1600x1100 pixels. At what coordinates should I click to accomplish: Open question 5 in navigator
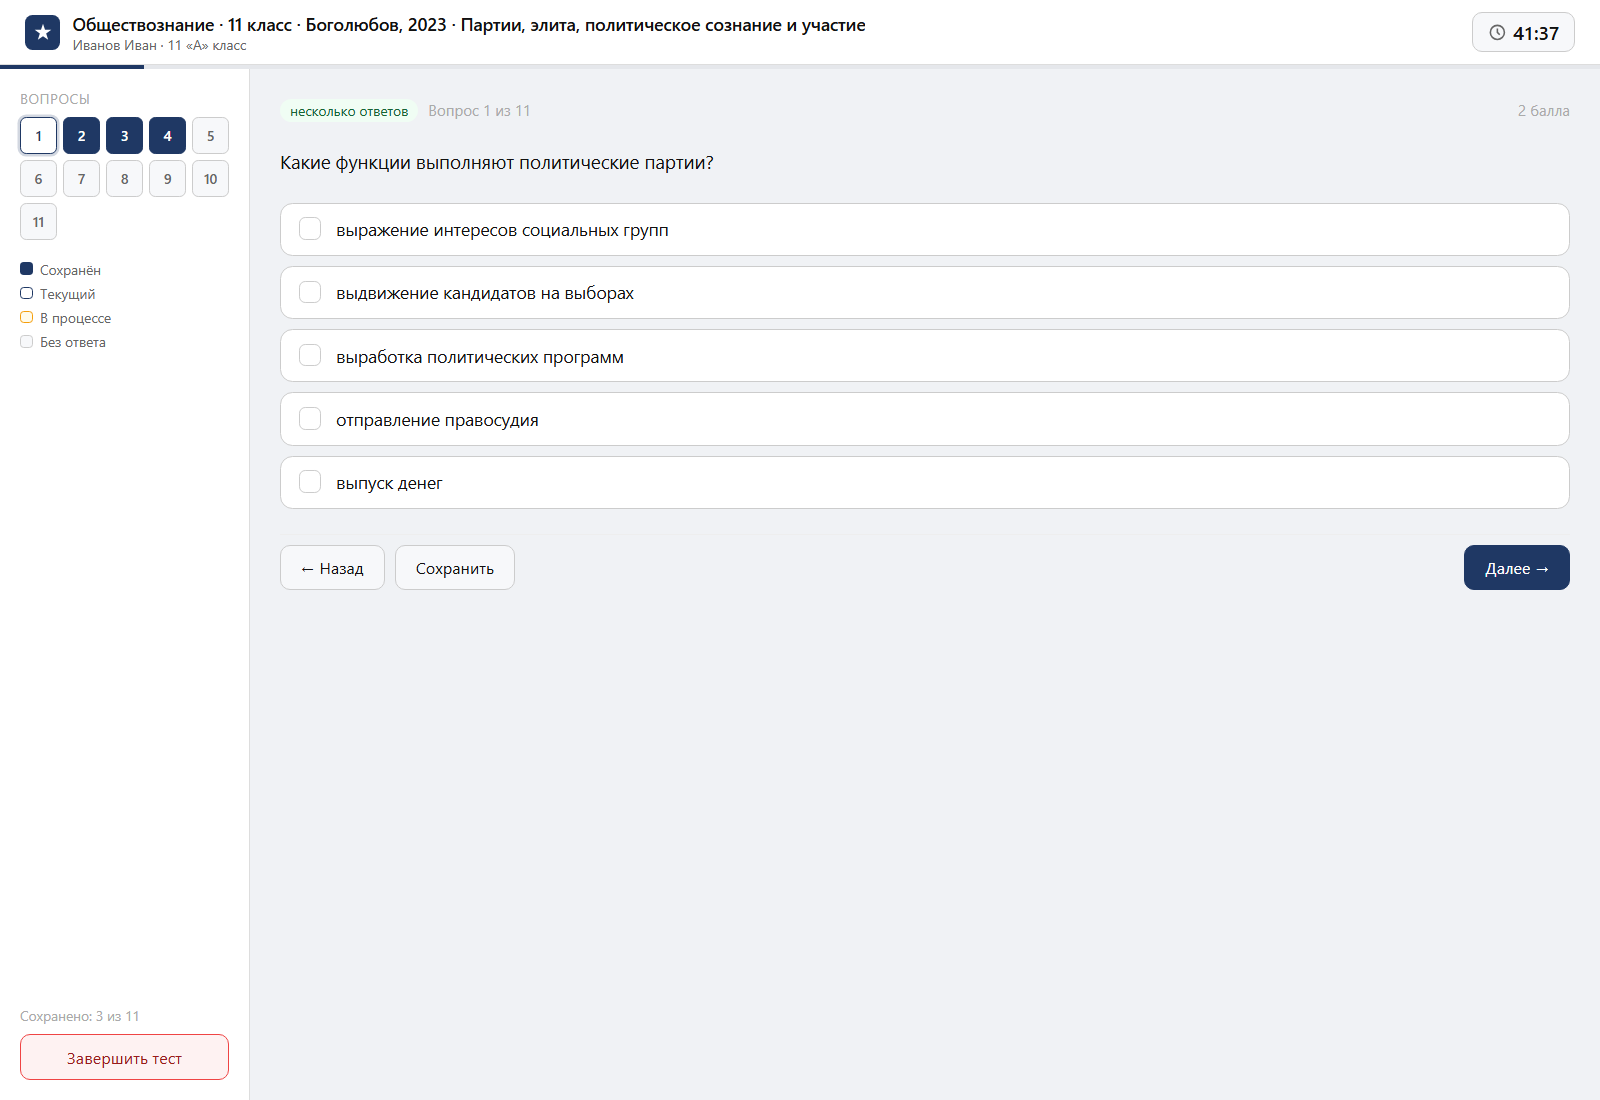[x=210, y=136]
